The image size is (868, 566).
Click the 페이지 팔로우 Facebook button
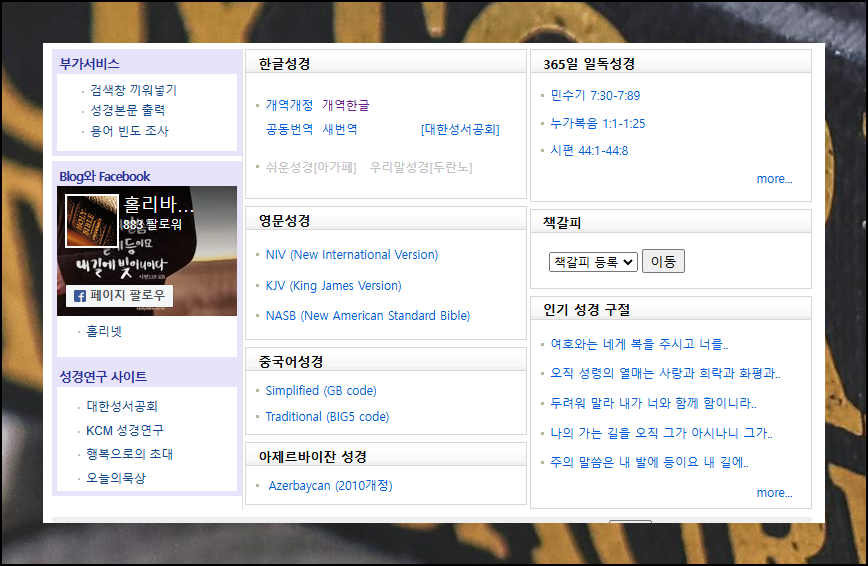tap(120, 296)
